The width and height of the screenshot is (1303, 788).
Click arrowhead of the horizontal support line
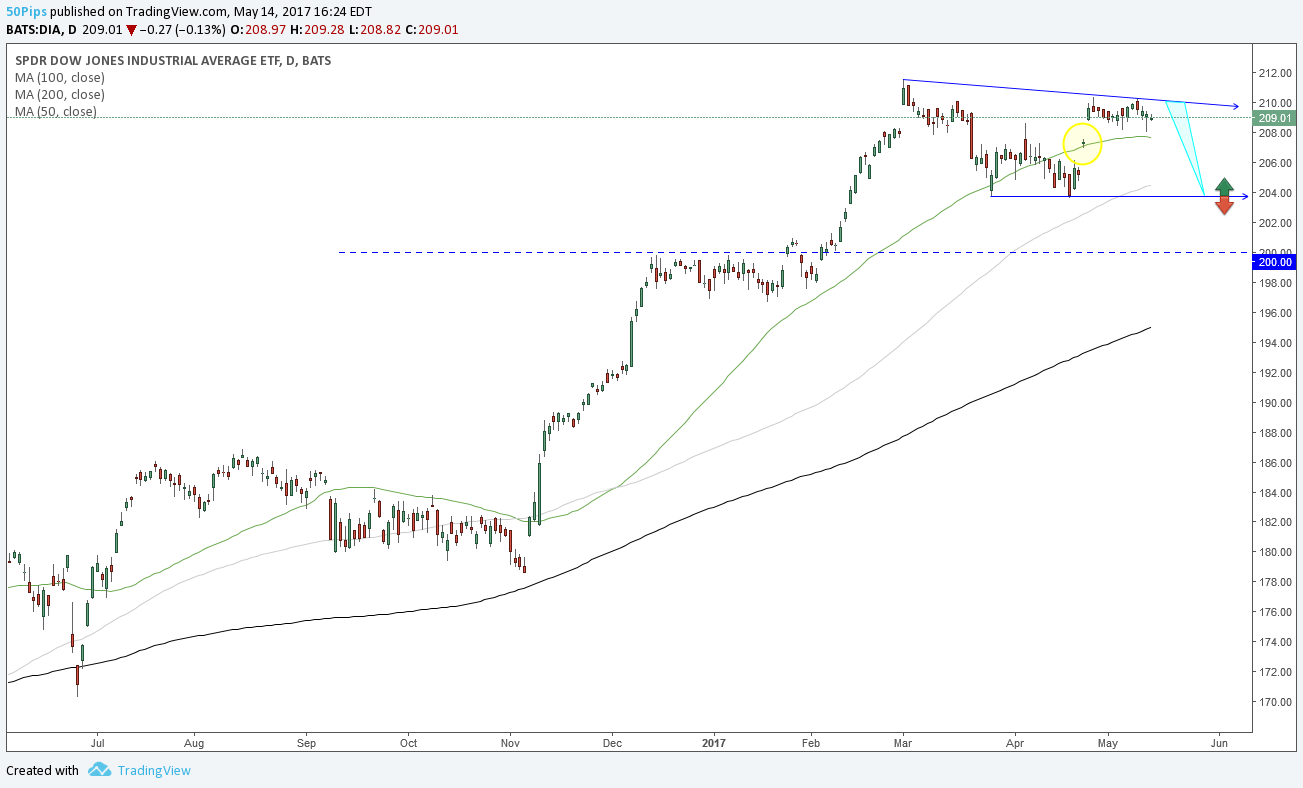(1243, 196)
